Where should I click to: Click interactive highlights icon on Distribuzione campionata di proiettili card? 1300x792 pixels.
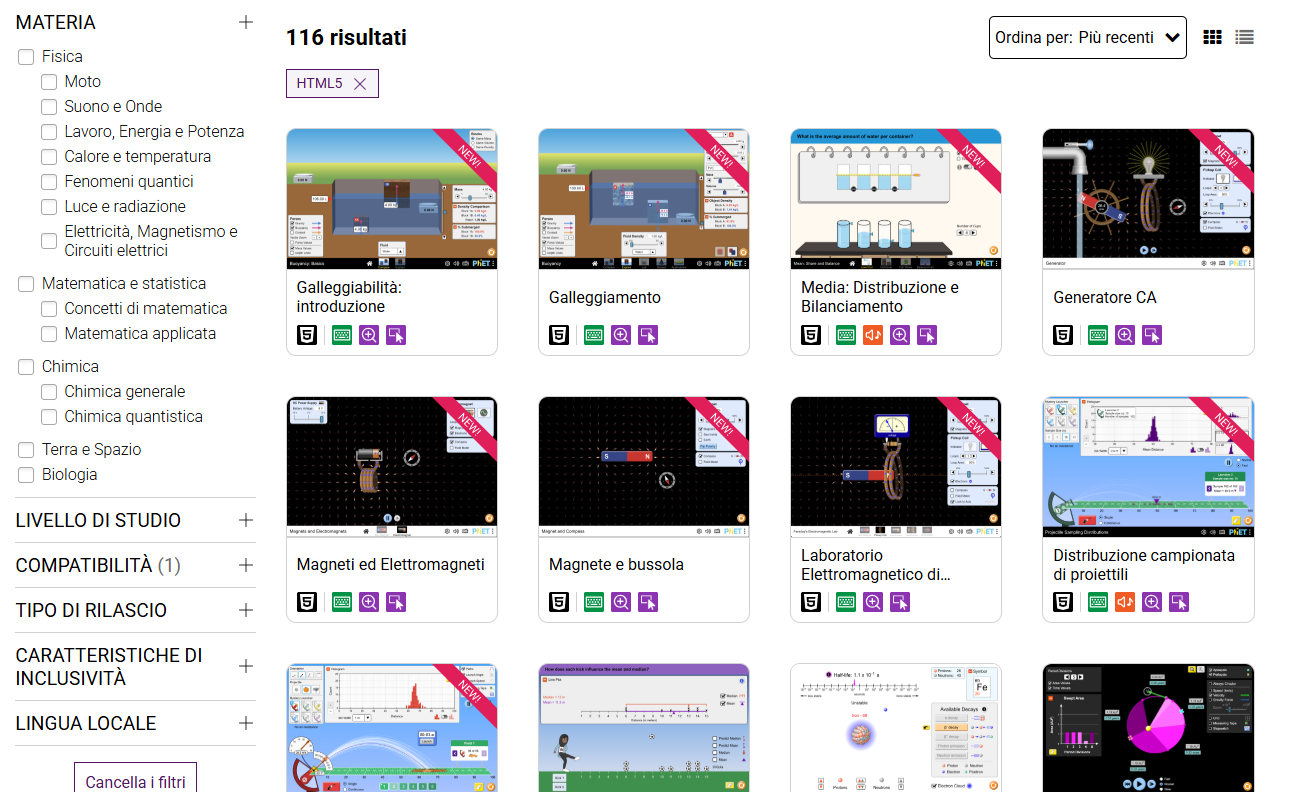[x=1179, y=602]
